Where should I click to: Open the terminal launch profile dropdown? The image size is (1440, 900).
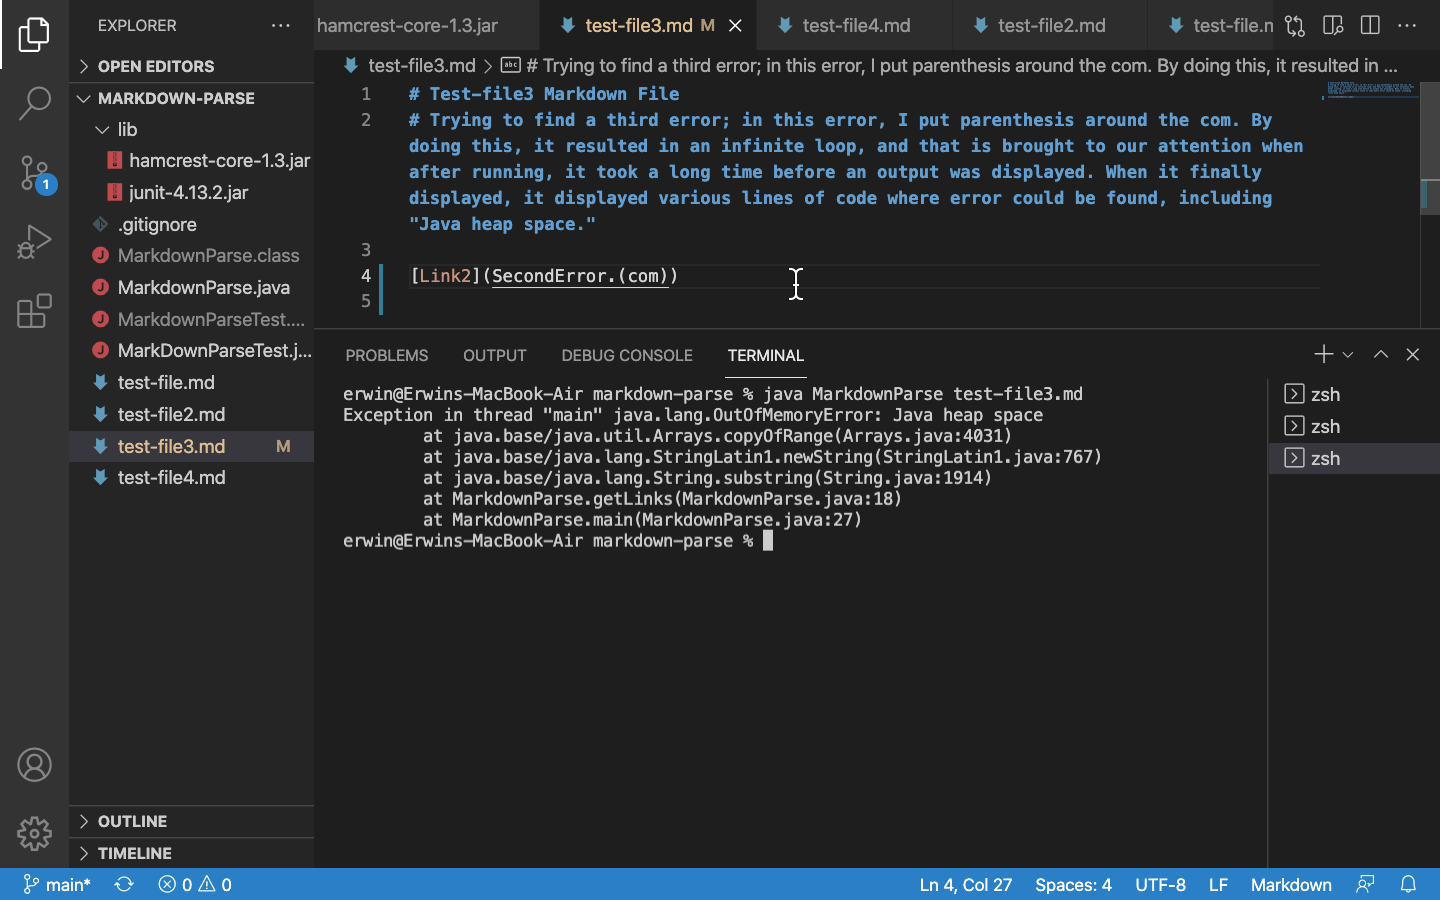pyautogui.click(x=1348, y=354)
